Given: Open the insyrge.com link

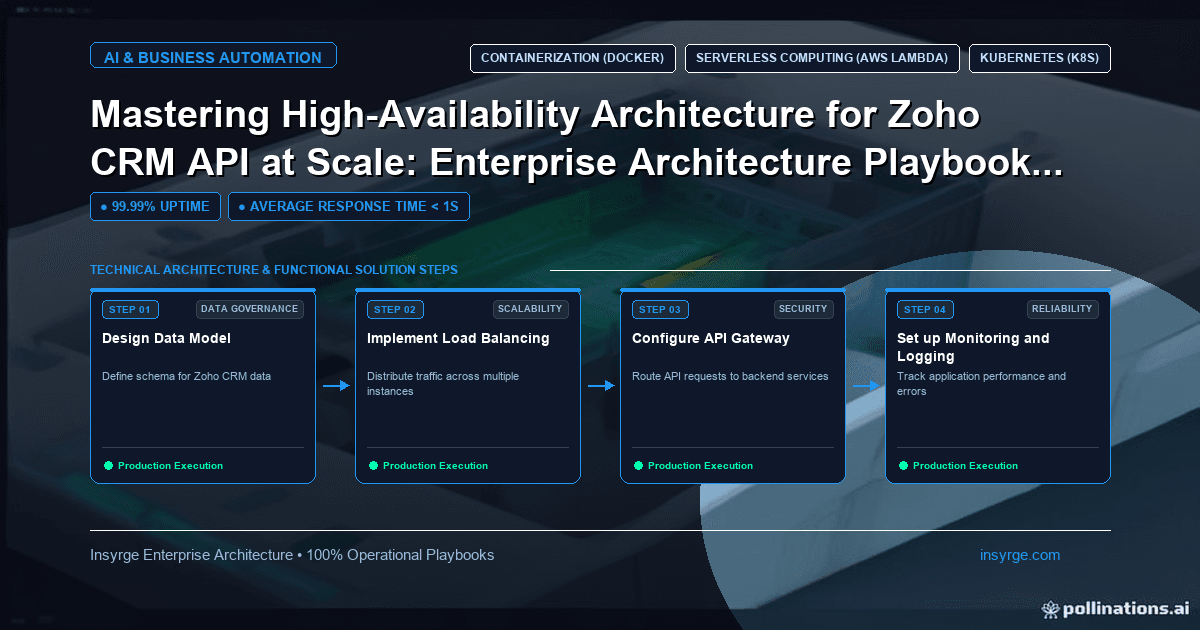Looking at the screenshot, I should (x=1020, y=555).
